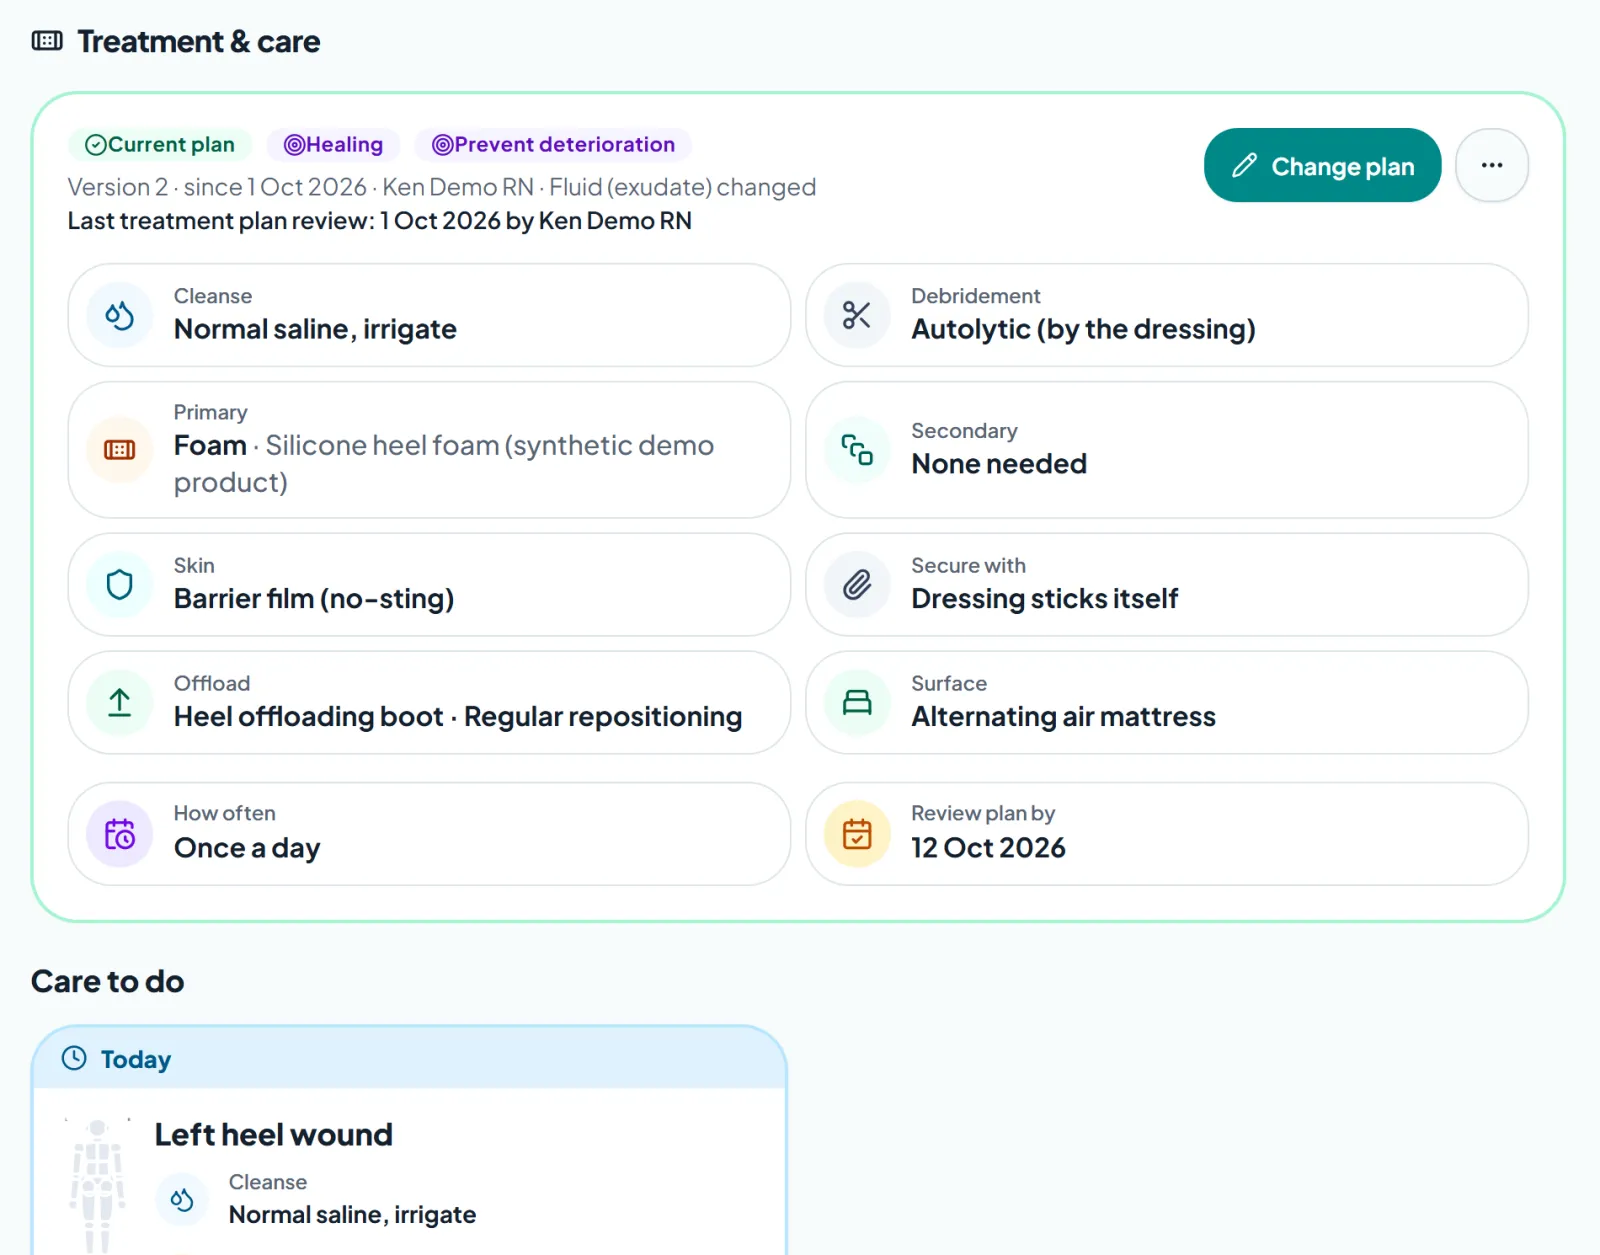Viewport: 1600px width, 1255px height.
Task: Click the Offload upward-arrow icon
Action: [120, 702]
